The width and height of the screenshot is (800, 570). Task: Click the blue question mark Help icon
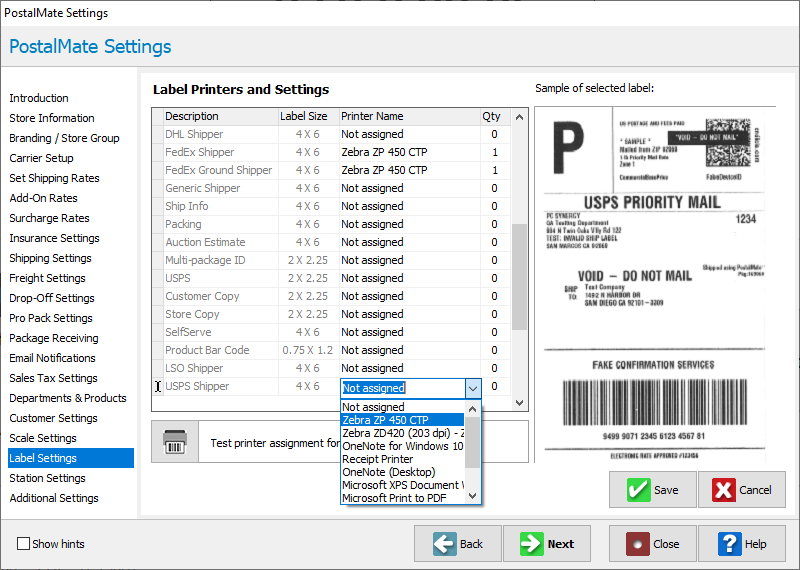point(730,544)
